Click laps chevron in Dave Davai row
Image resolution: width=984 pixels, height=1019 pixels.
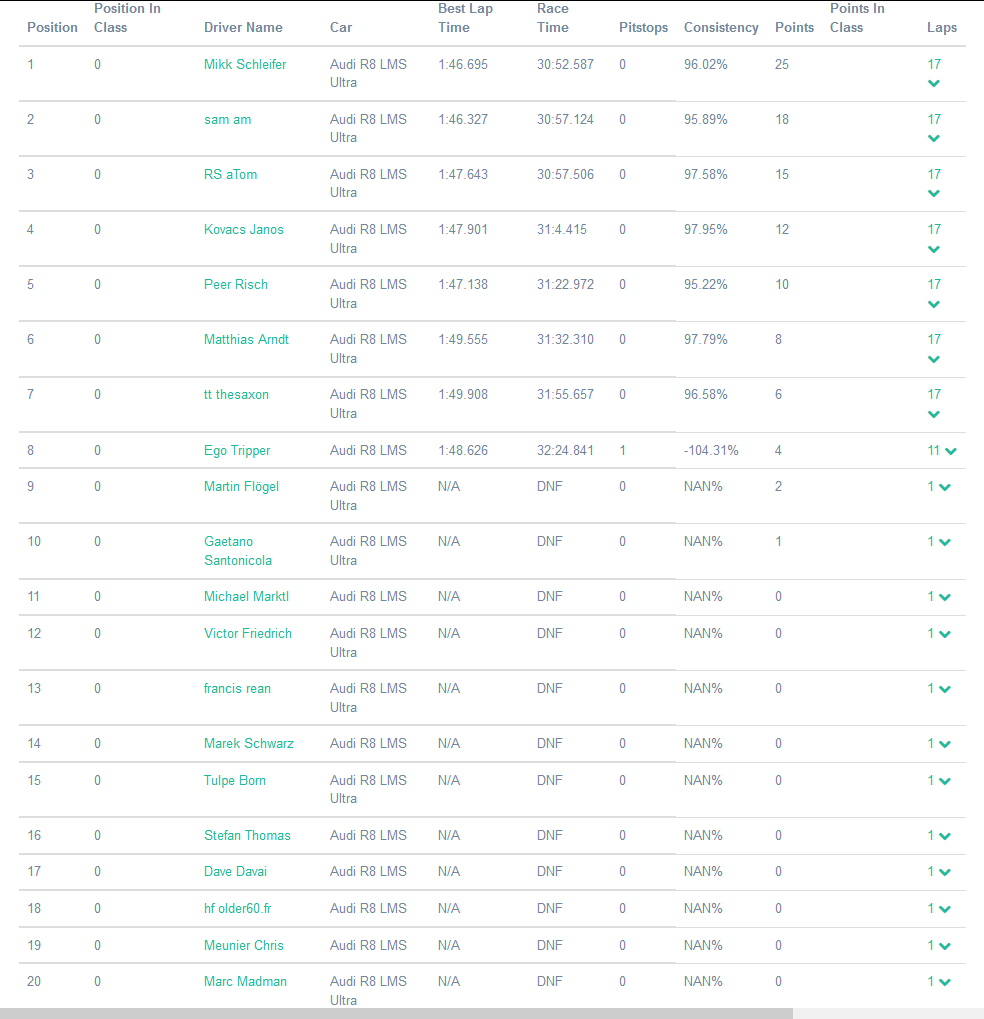pyautogui.click(x=945, y=872)
